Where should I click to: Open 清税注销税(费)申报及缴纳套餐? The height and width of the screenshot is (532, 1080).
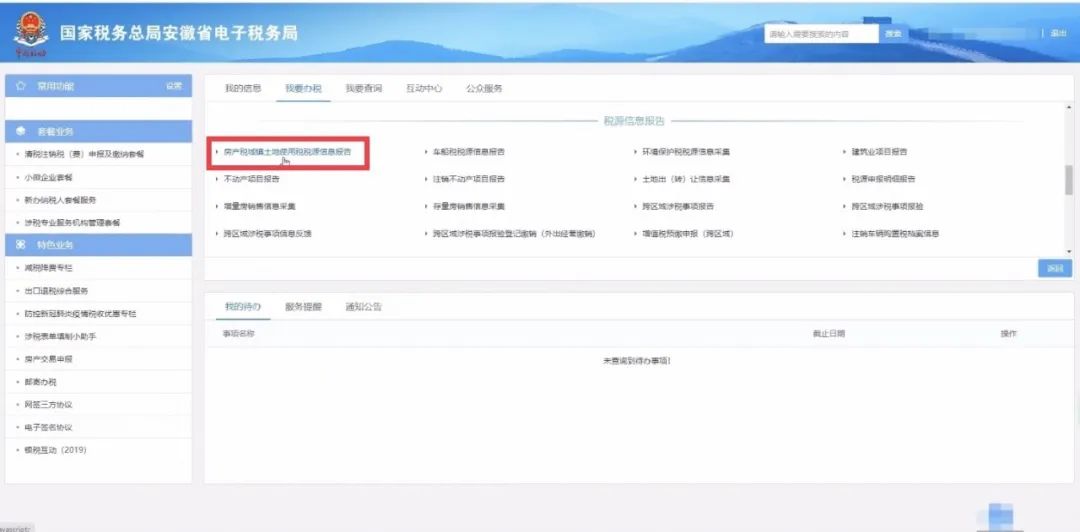(x=84, y=154)
